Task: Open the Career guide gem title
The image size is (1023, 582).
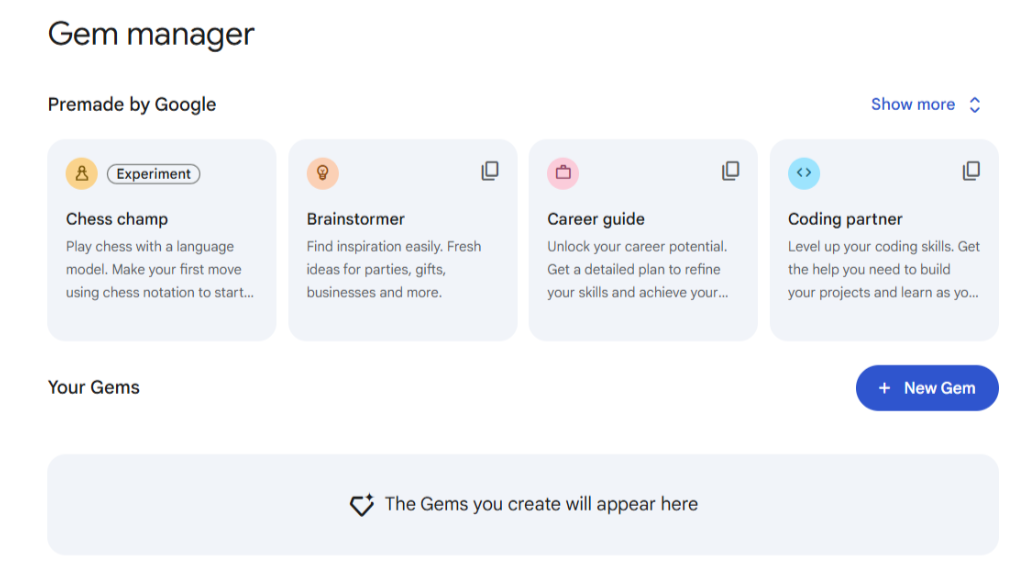Action: (x=596, y=219)
